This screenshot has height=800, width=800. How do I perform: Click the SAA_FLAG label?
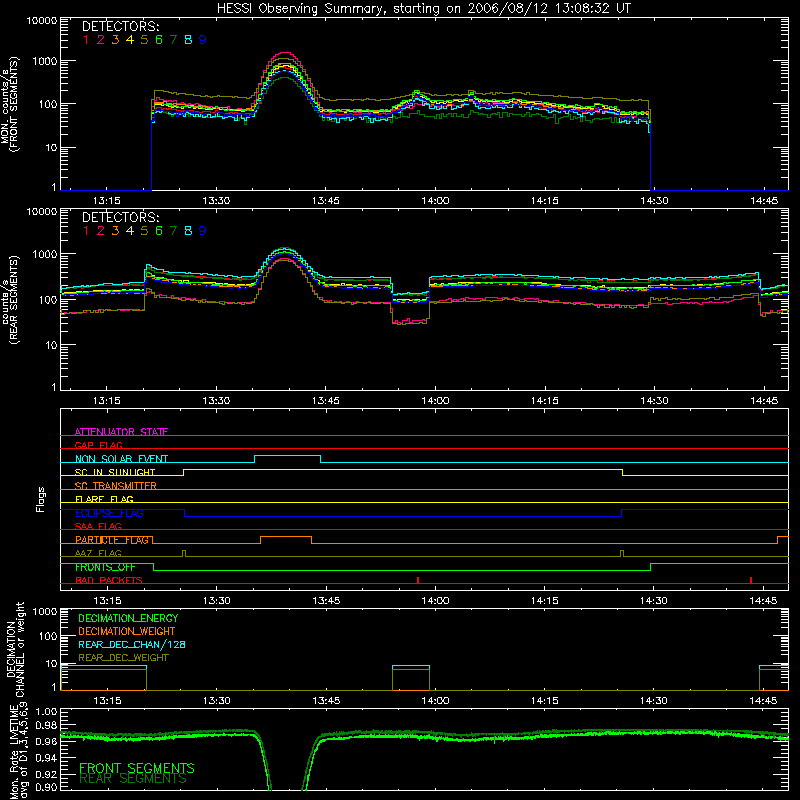[x=98, y=526]
